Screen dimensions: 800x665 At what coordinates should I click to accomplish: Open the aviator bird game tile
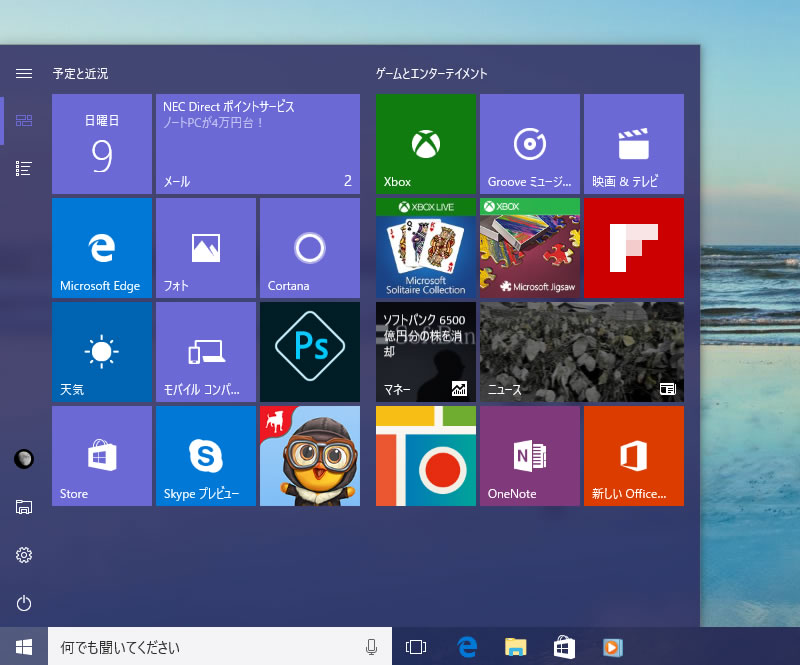coord(310,456)
